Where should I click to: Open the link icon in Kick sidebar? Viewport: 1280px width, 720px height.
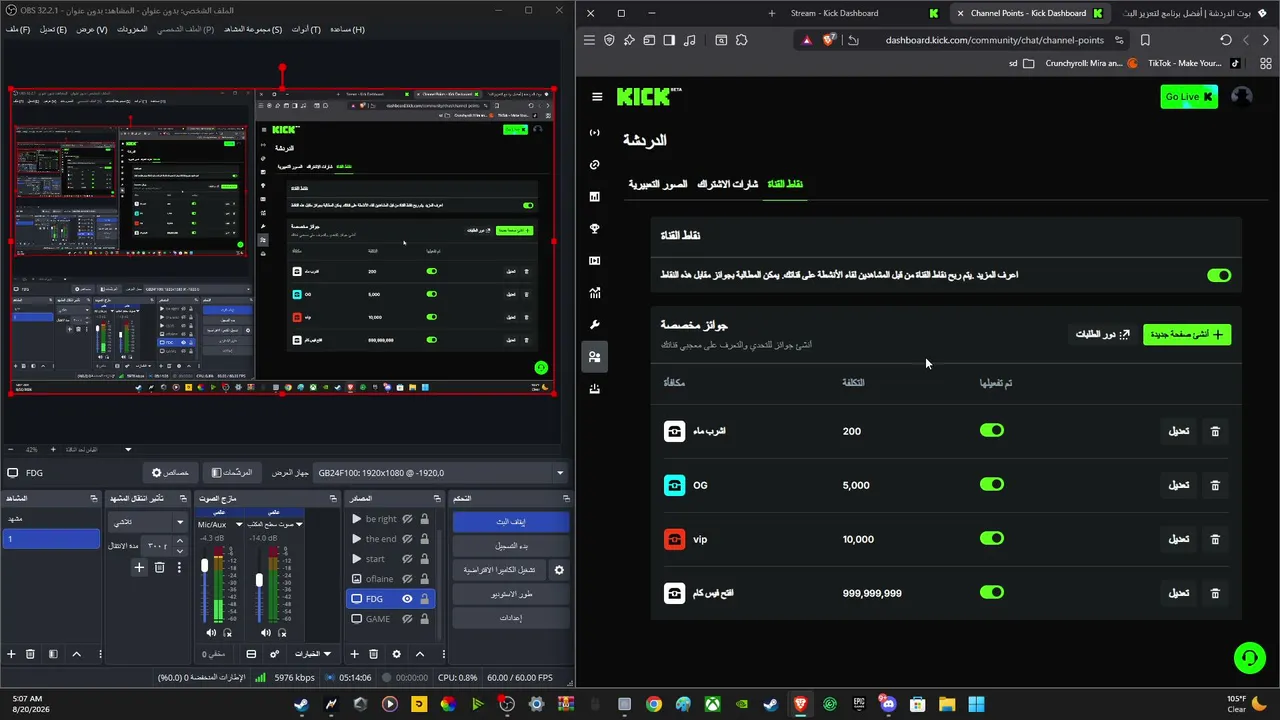[595, 165]
